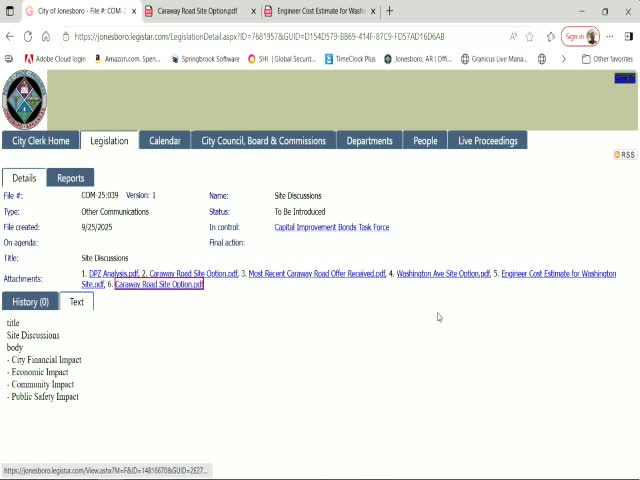Open Granicus Live Manager bookmark
This screenshot has width=640, height=480.
pyautogui.click(x=494, y=59)
